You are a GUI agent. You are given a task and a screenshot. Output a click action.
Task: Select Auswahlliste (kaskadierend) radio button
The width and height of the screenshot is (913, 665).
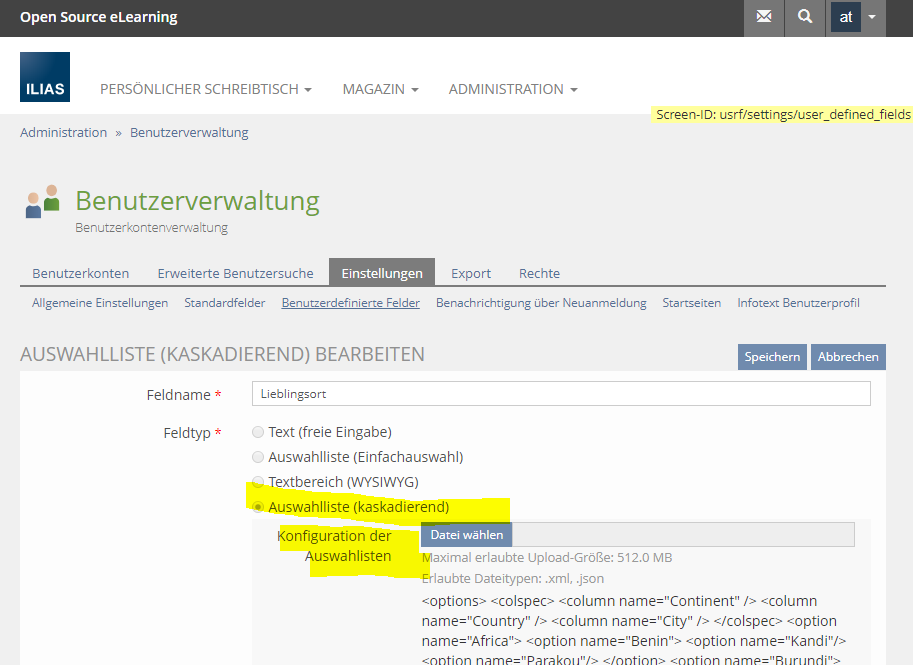pyautogui.click(x=259, y=507)
